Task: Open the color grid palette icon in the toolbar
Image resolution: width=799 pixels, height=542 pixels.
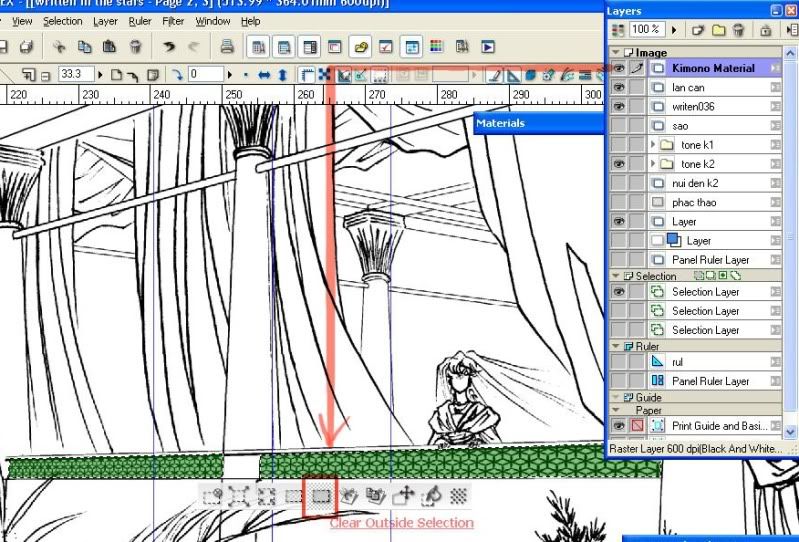Action: [436, 47]
